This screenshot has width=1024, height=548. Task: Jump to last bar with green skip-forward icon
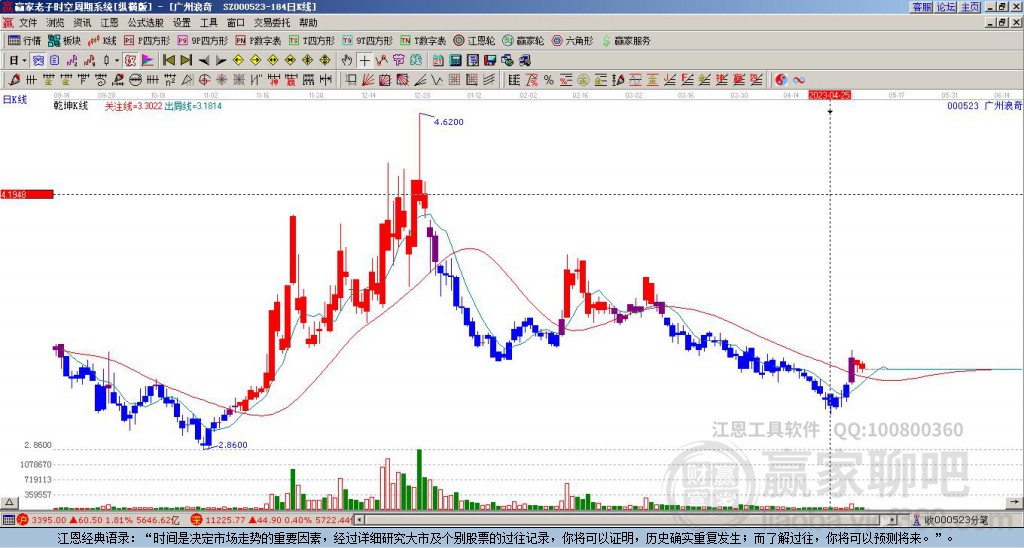(x=186, y=60)
